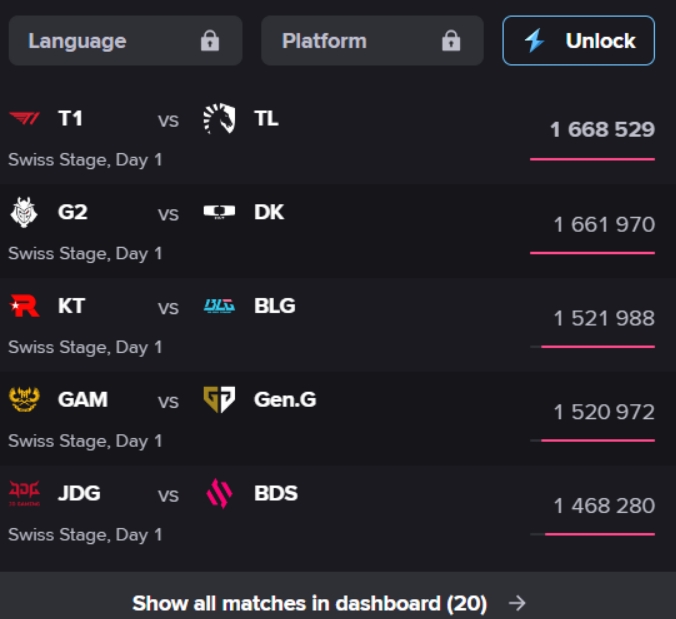Click the lock icon in the Language filter

pos(209,41)
